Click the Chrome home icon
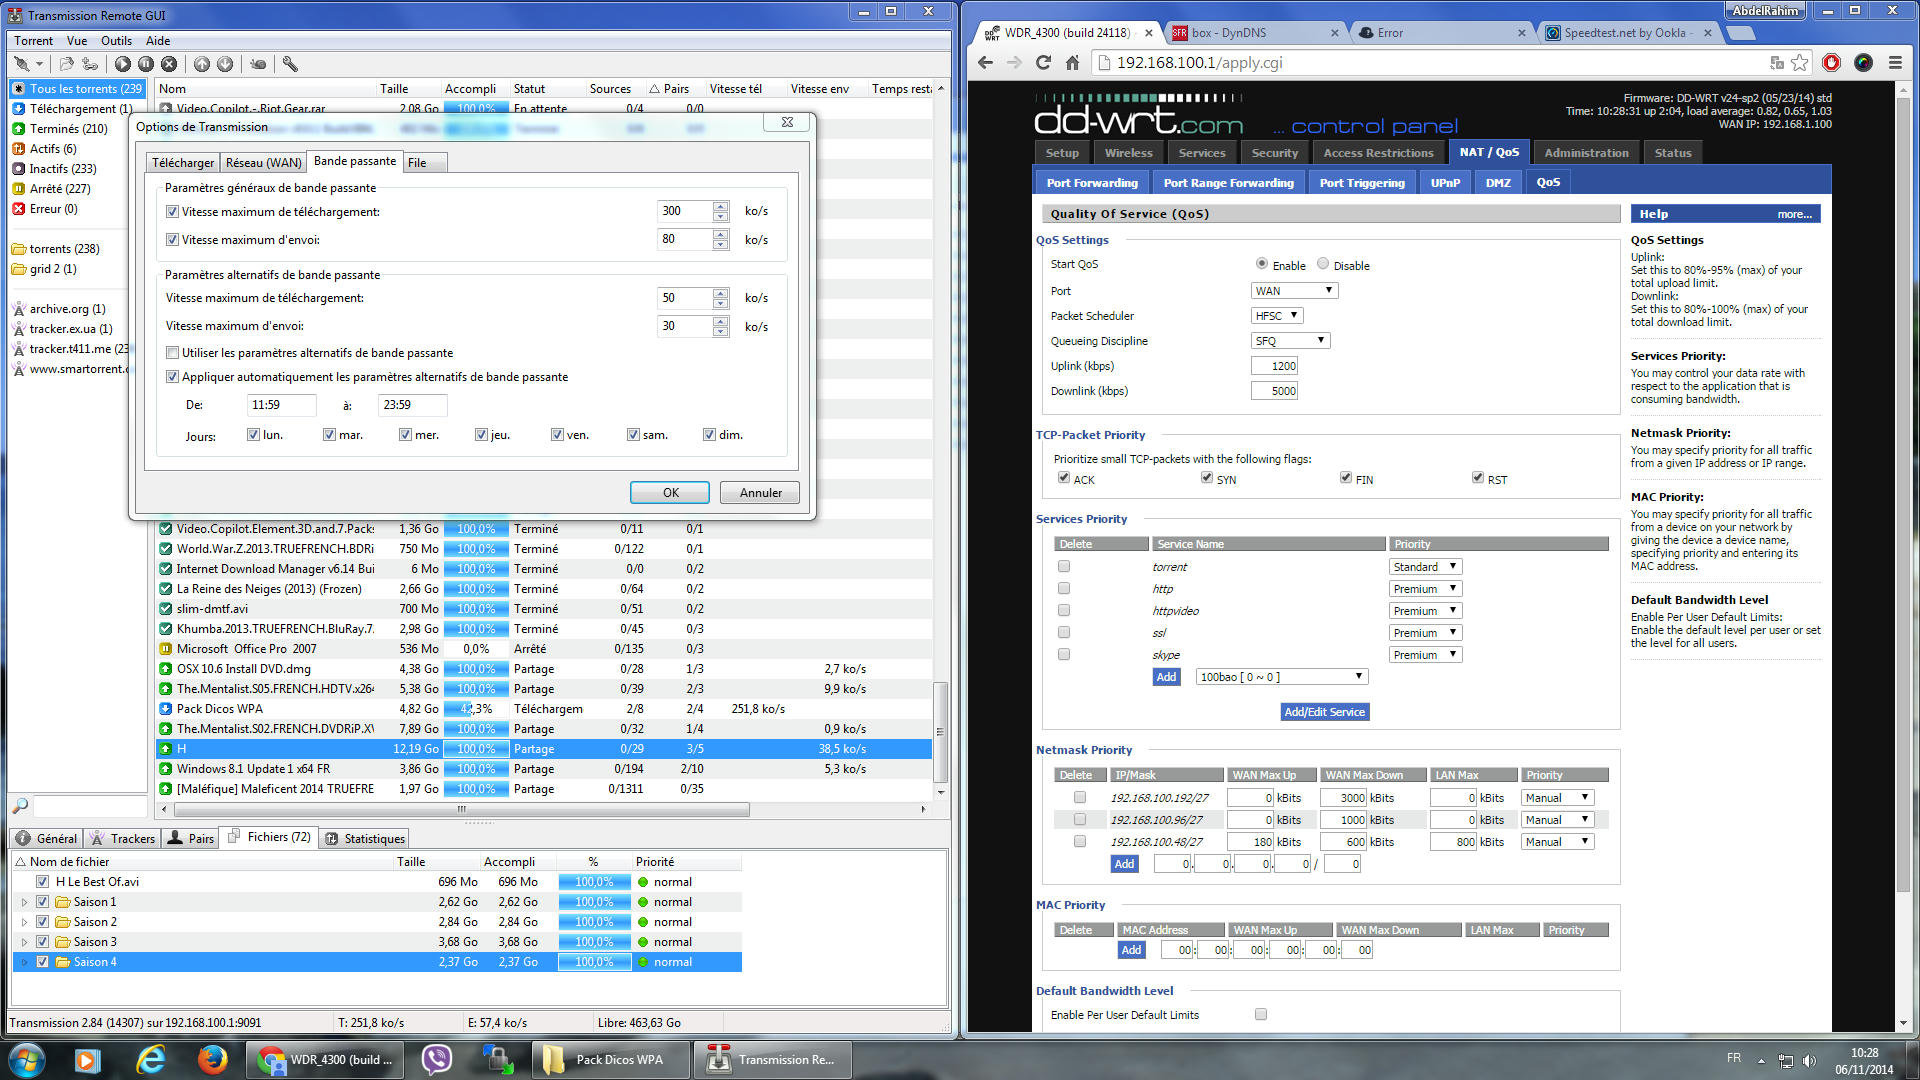This screenshot has height=1080, width=1920. click(1072, 62)
